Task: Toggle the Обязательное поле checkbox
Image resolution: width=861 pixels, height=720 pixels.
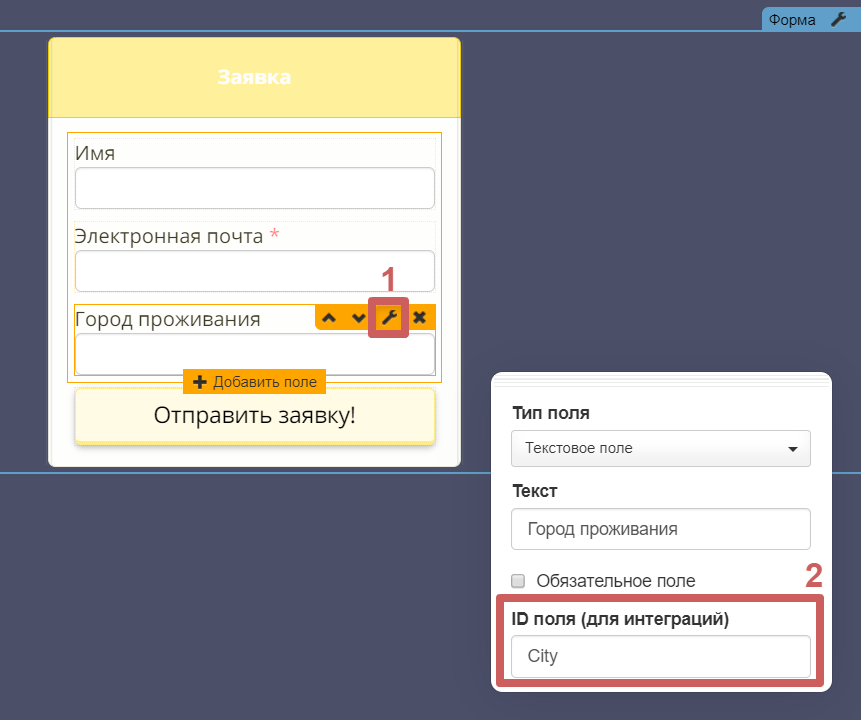Action: pyautogui.click(x=518, y=581)
